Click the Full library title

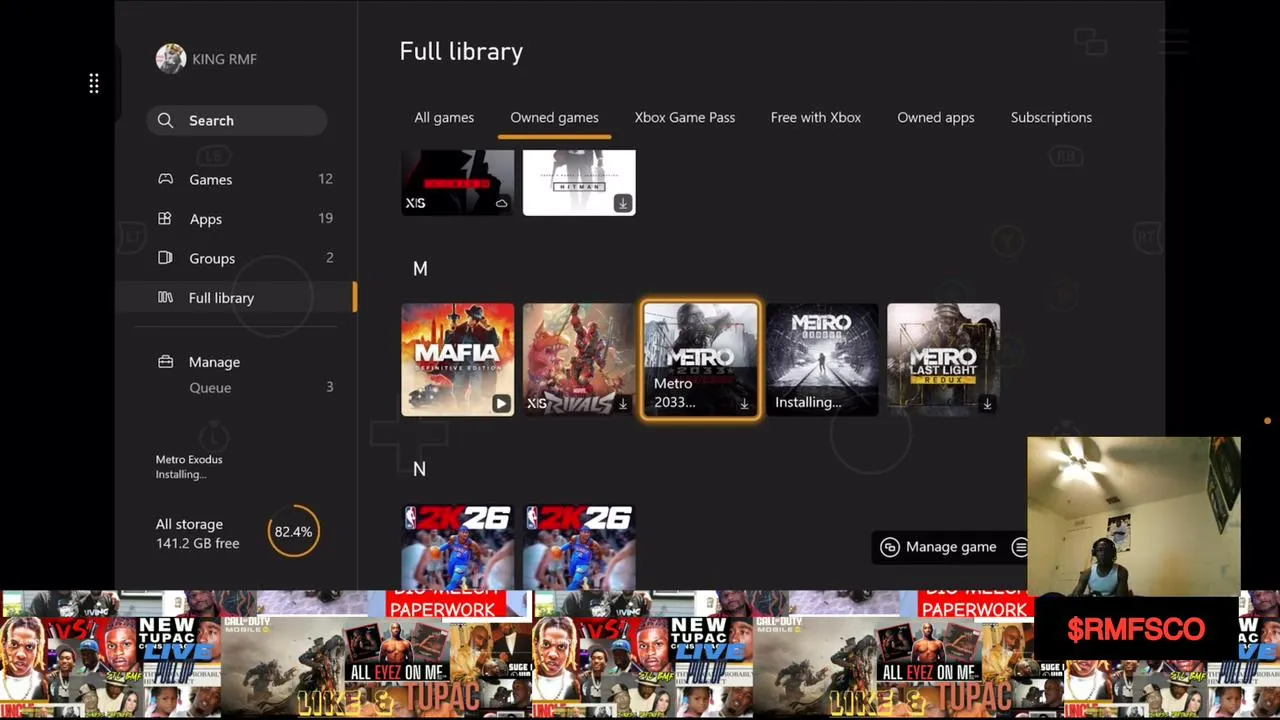coord(461,51)
